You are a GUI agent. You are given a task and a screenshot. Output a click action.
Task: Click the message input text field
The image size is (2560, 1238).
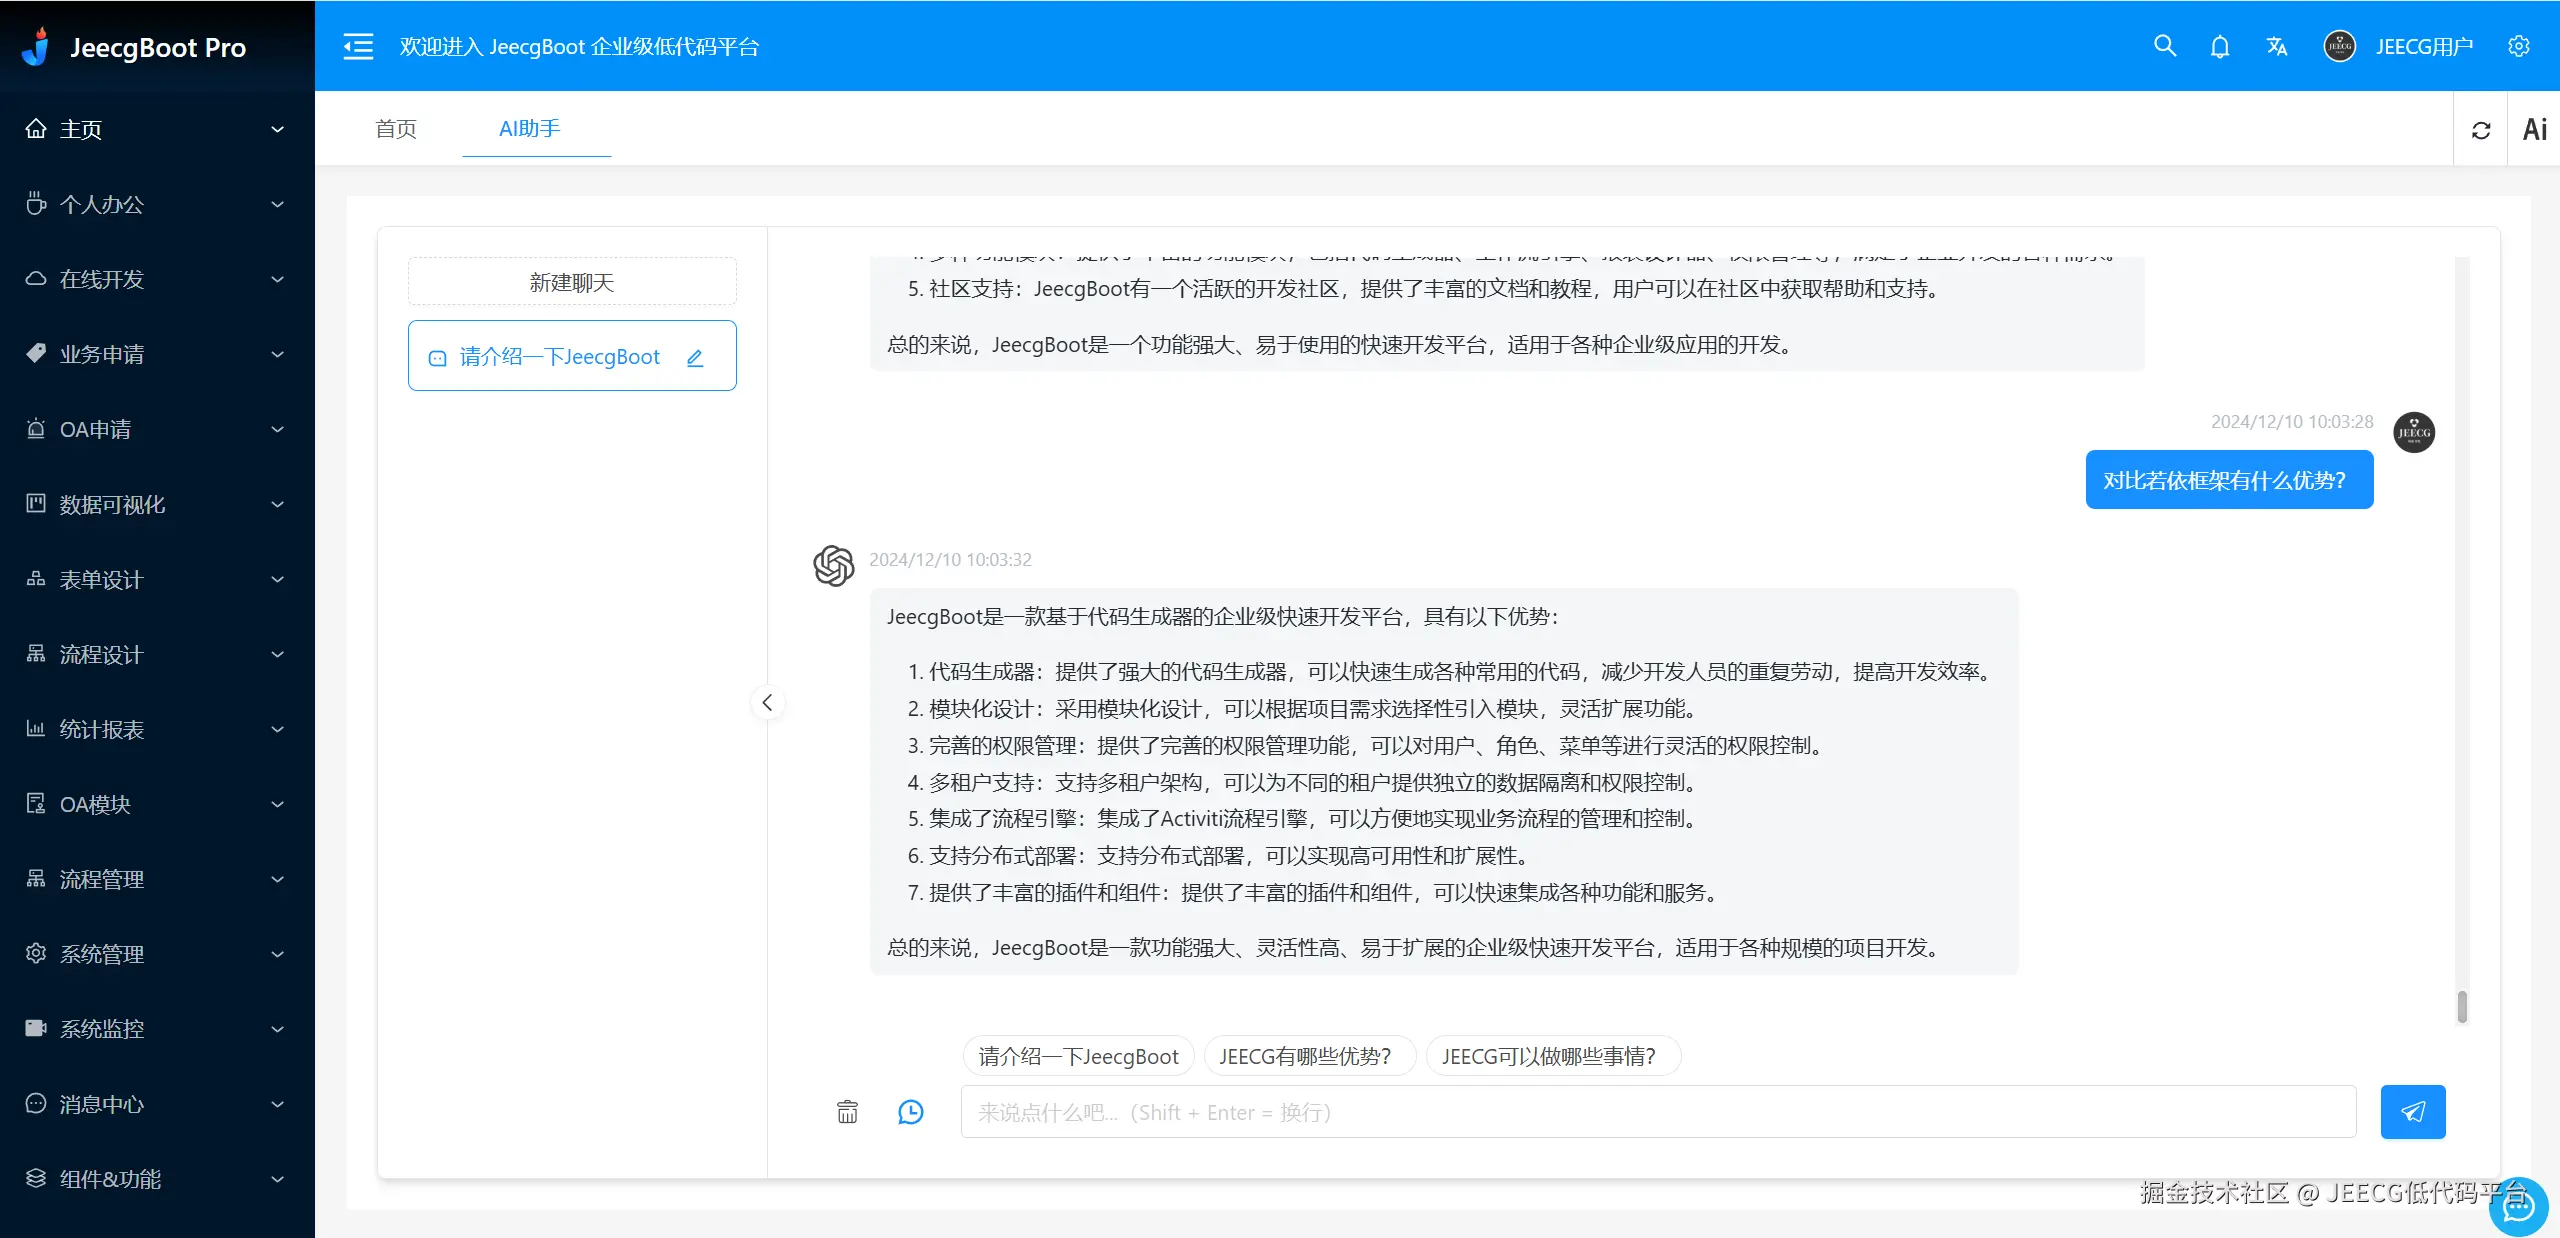1658,1112
